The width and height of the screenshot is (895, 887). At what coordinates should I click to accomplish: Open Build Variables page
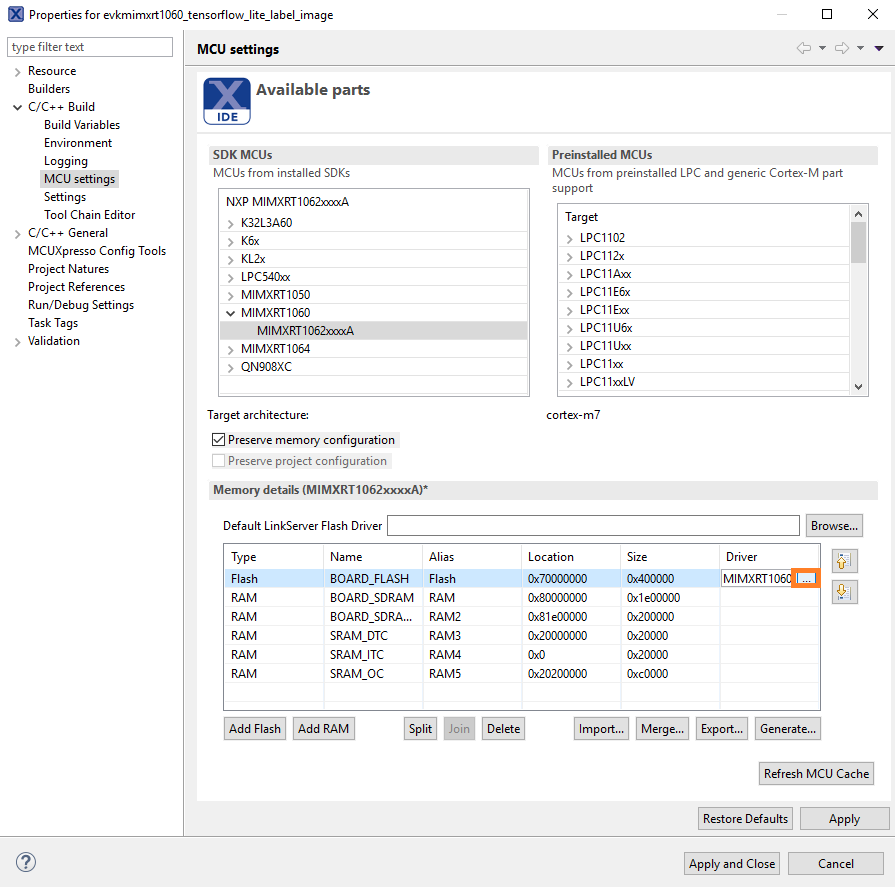tap(82, 124)
